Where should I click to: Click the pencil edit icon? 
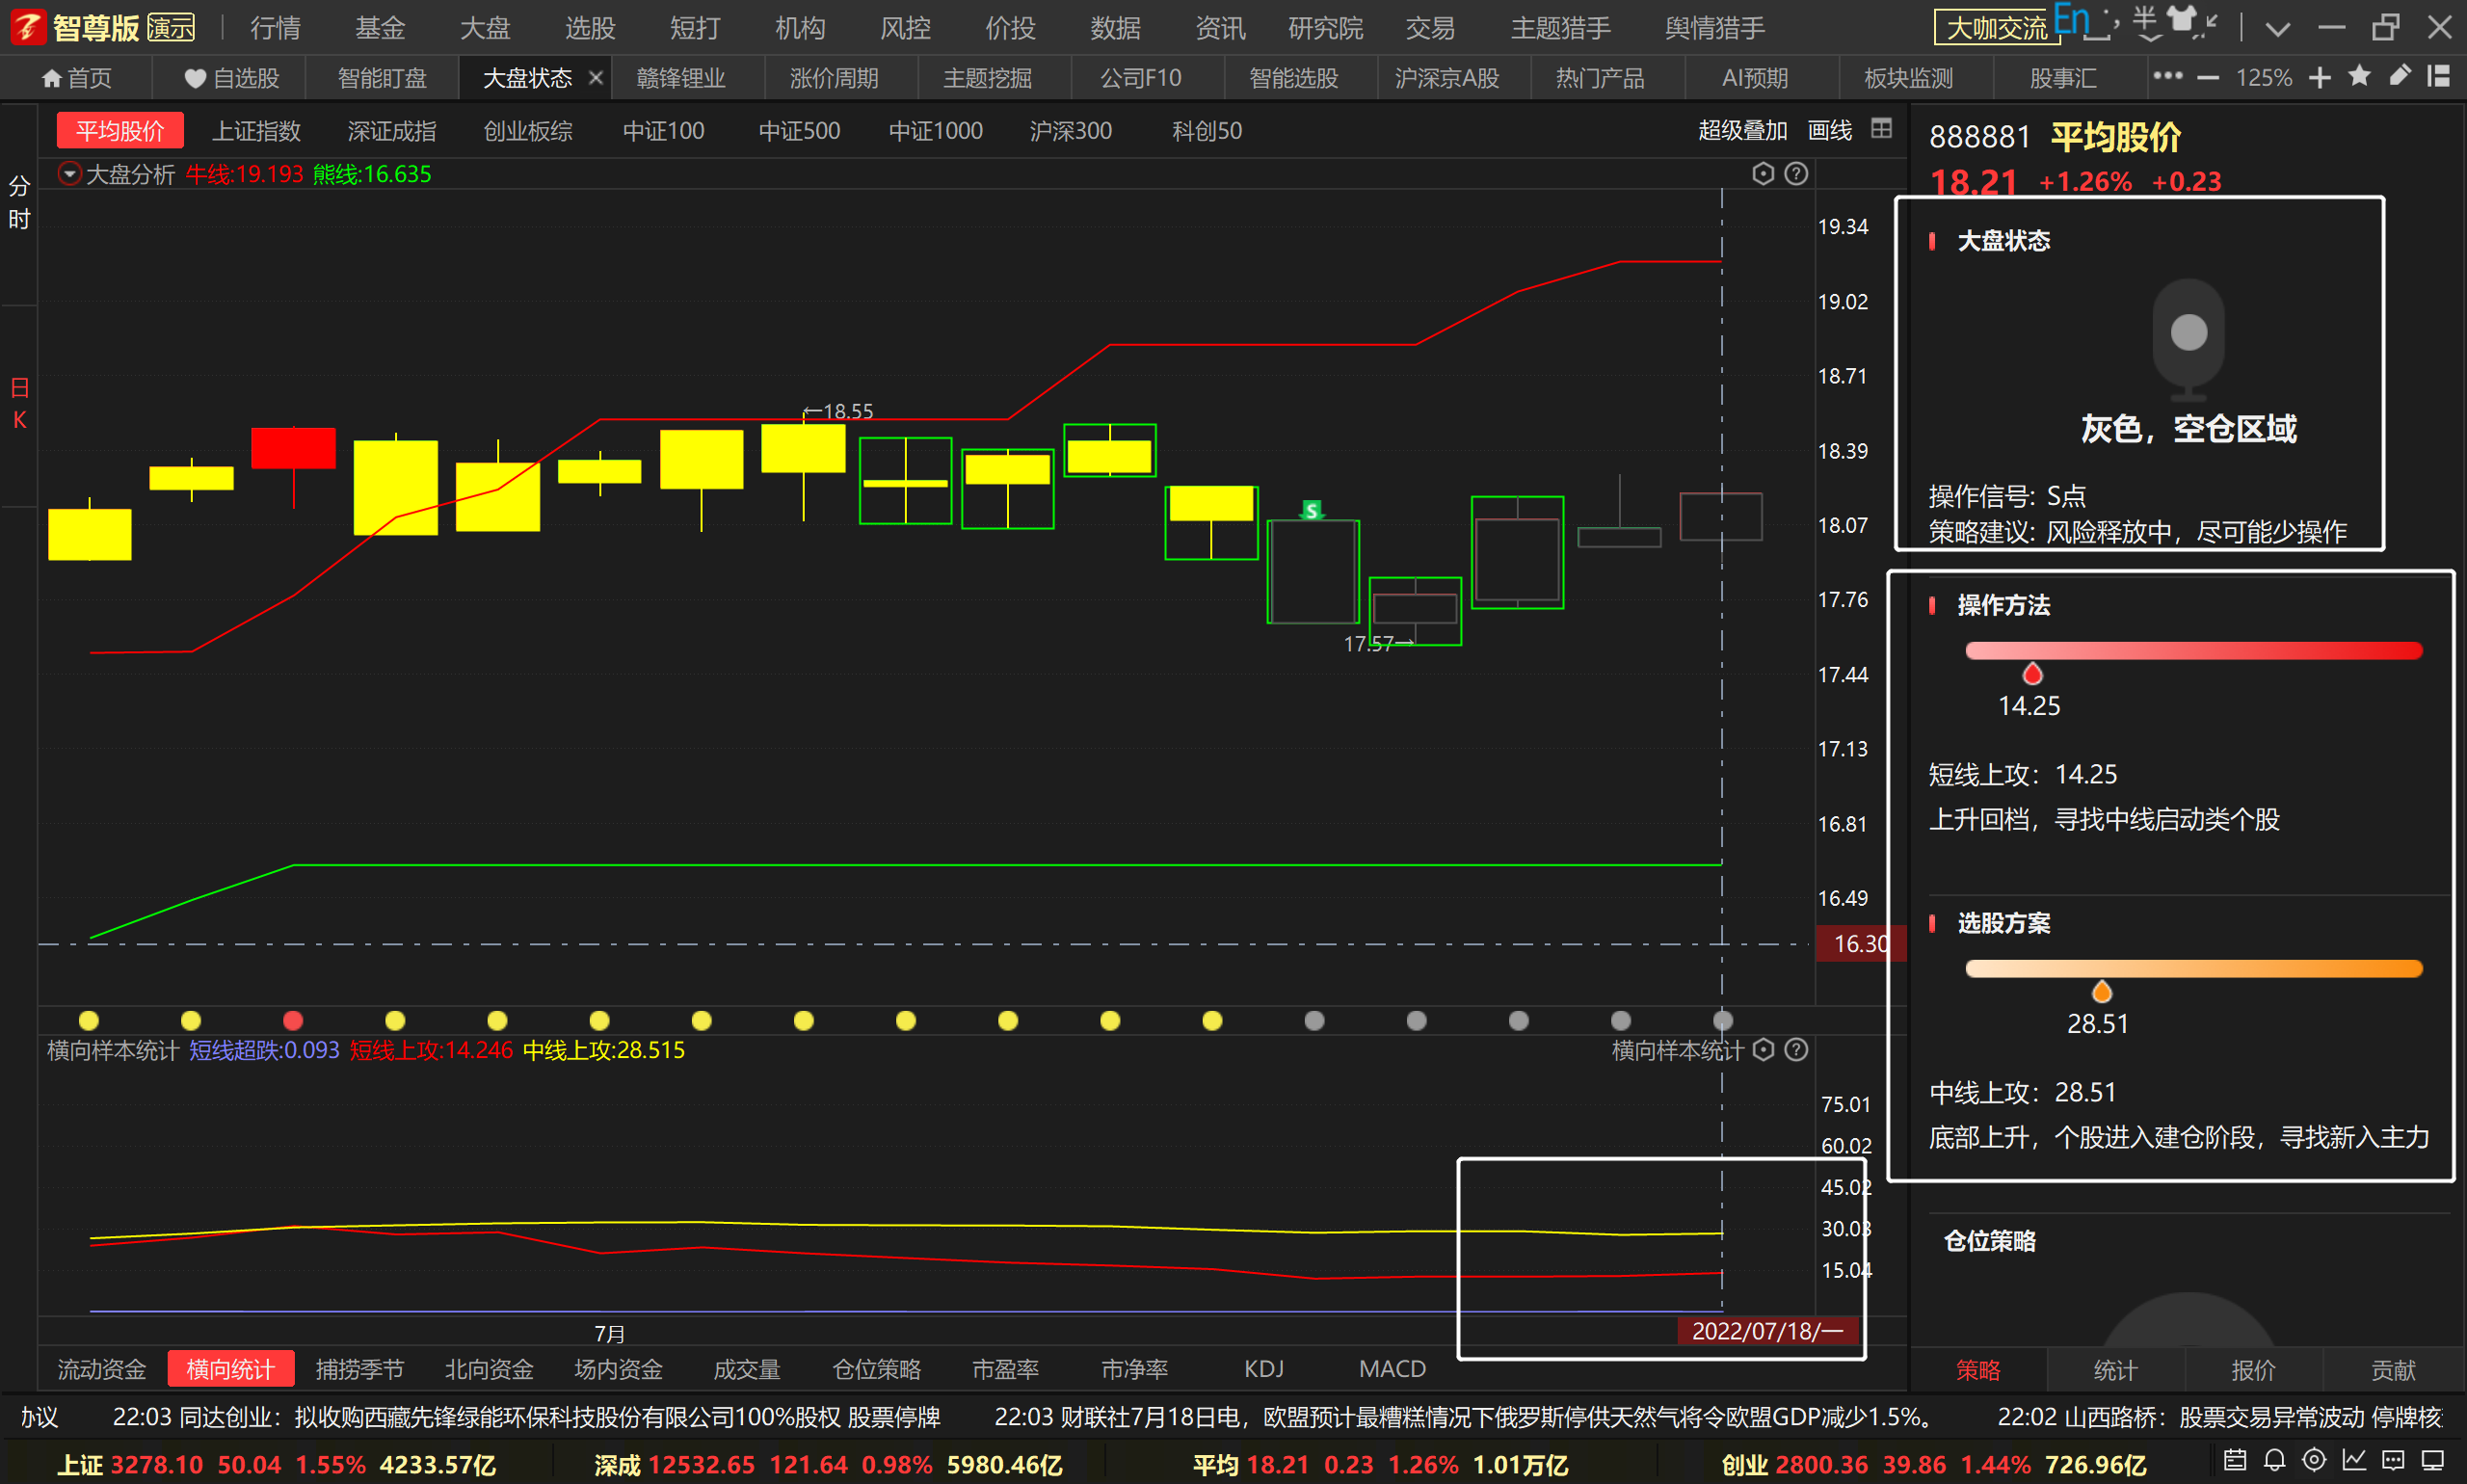2400,76
